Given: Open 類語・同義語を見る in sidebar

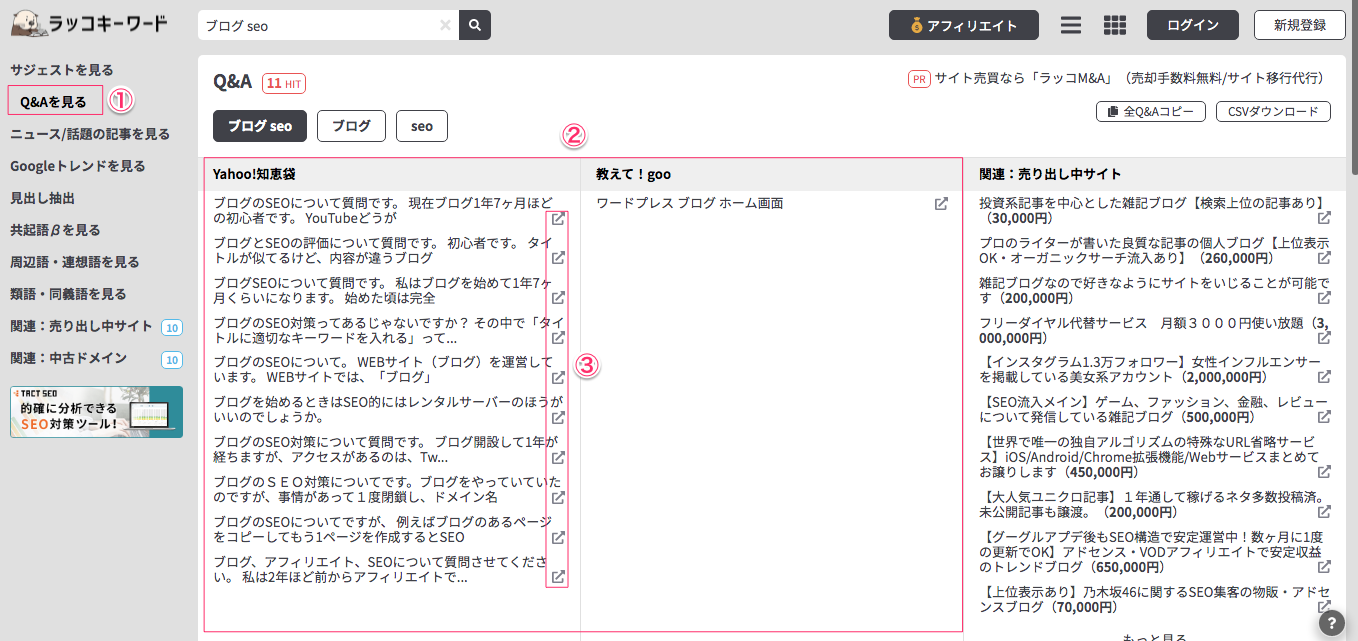Looking at the screenshot, I should pos(68,294).
